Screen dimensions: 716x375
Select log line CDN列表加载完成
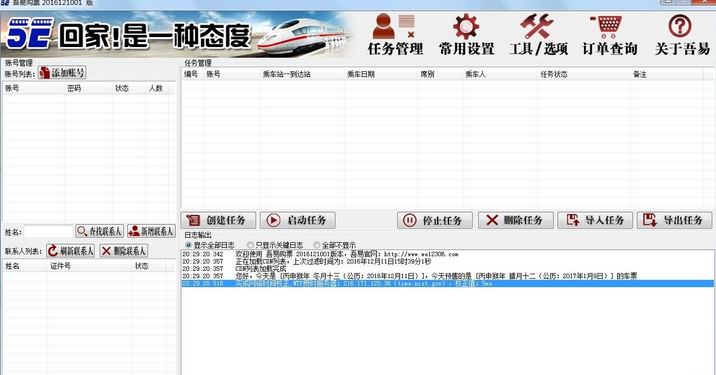point(448,269)
